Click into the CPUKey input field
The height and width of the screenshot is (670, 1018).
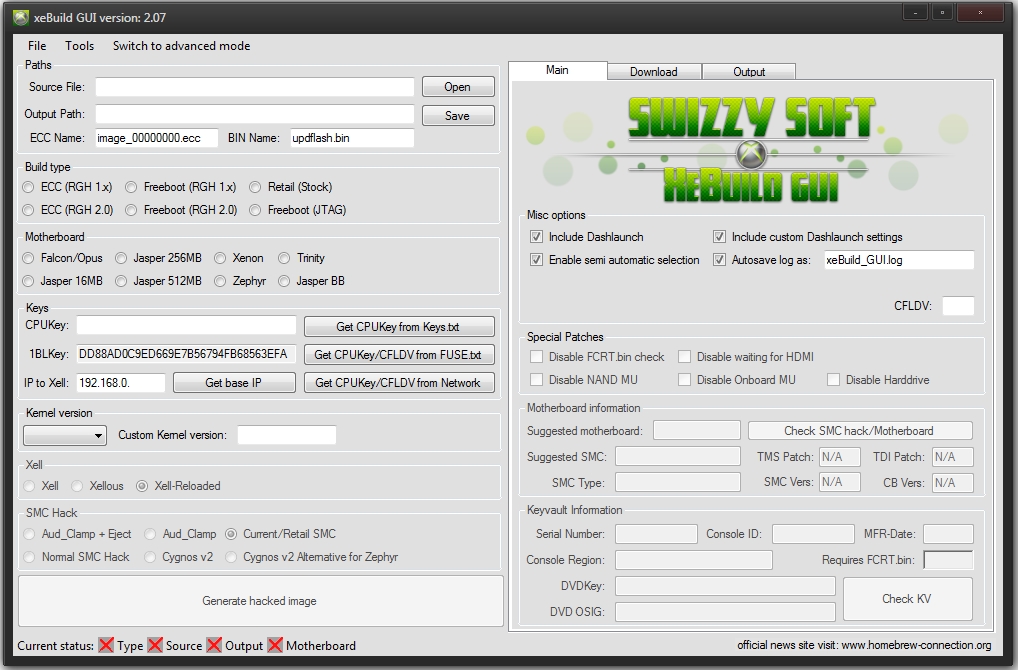tap(186, 326)
